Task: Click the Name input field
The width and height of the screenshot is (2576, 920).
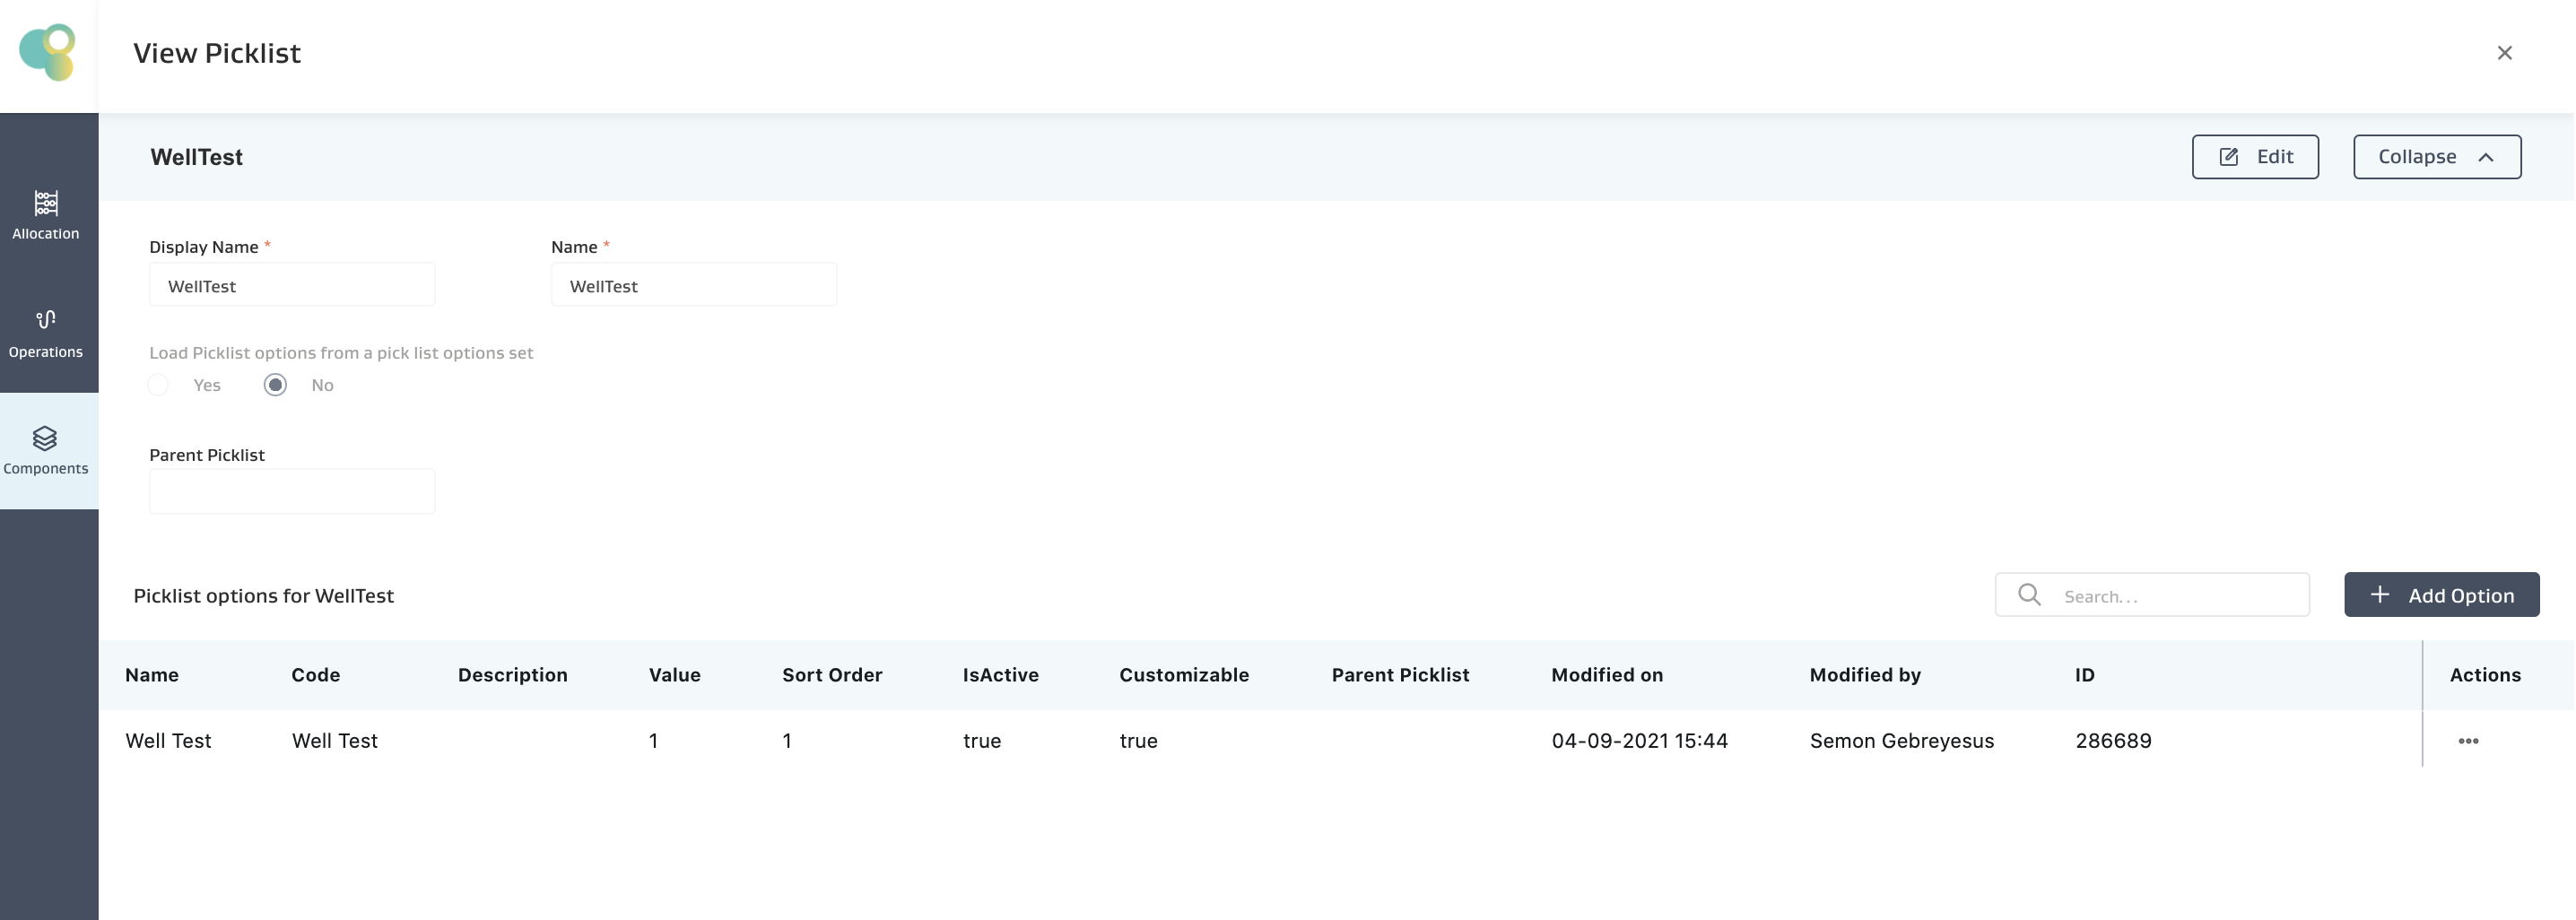Action: click(693, 286)
